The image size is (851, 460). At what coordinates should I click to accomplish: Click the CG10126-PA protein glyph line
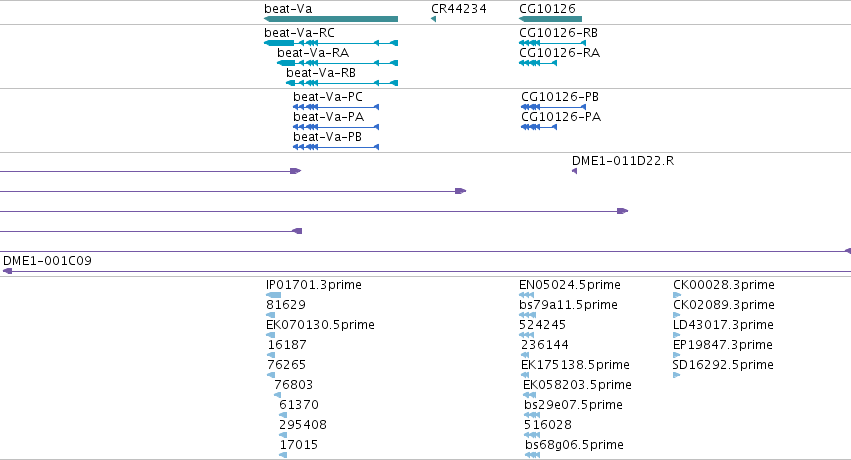pyautogui.click(x=539, y=127)
